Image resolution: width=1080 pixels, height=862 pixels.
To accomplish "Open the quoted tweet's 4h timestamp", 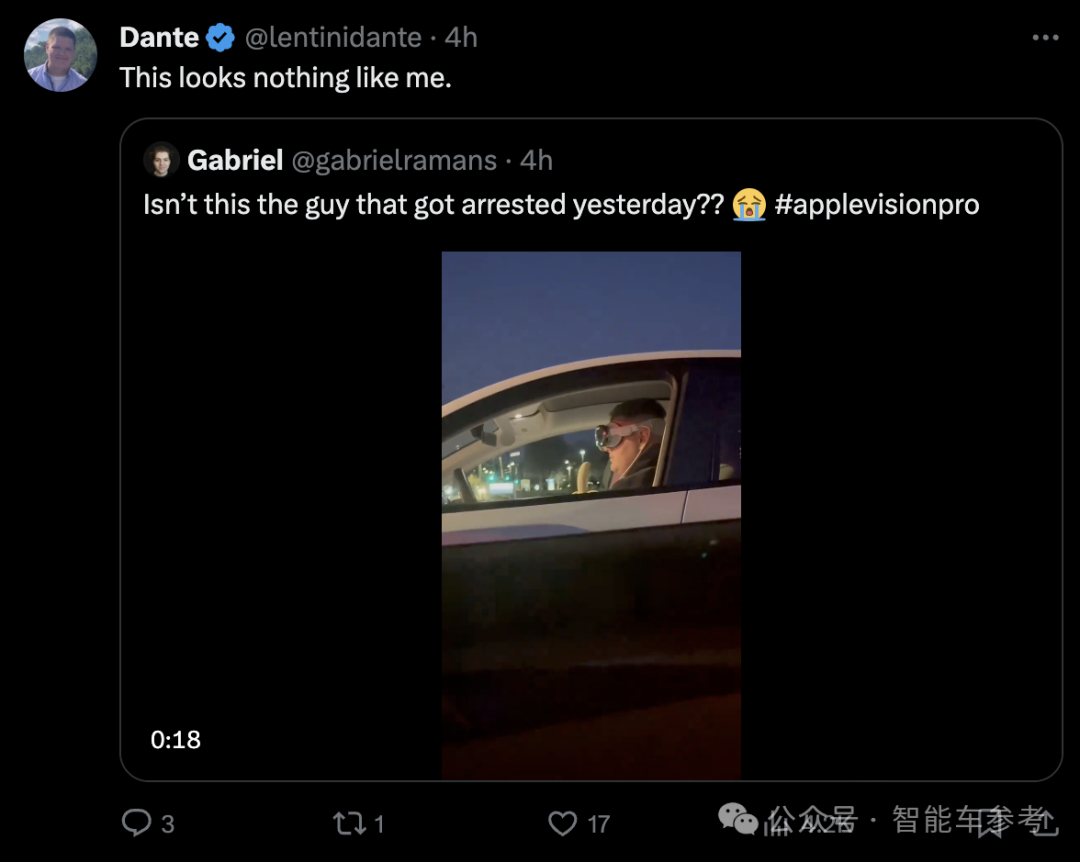I will [537, 160].
